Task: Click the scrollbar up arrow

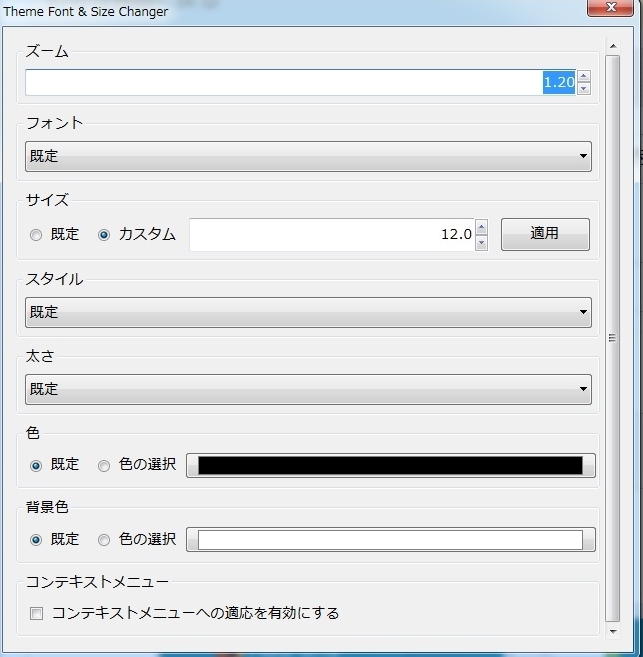Action: click(x=613, y=46)
